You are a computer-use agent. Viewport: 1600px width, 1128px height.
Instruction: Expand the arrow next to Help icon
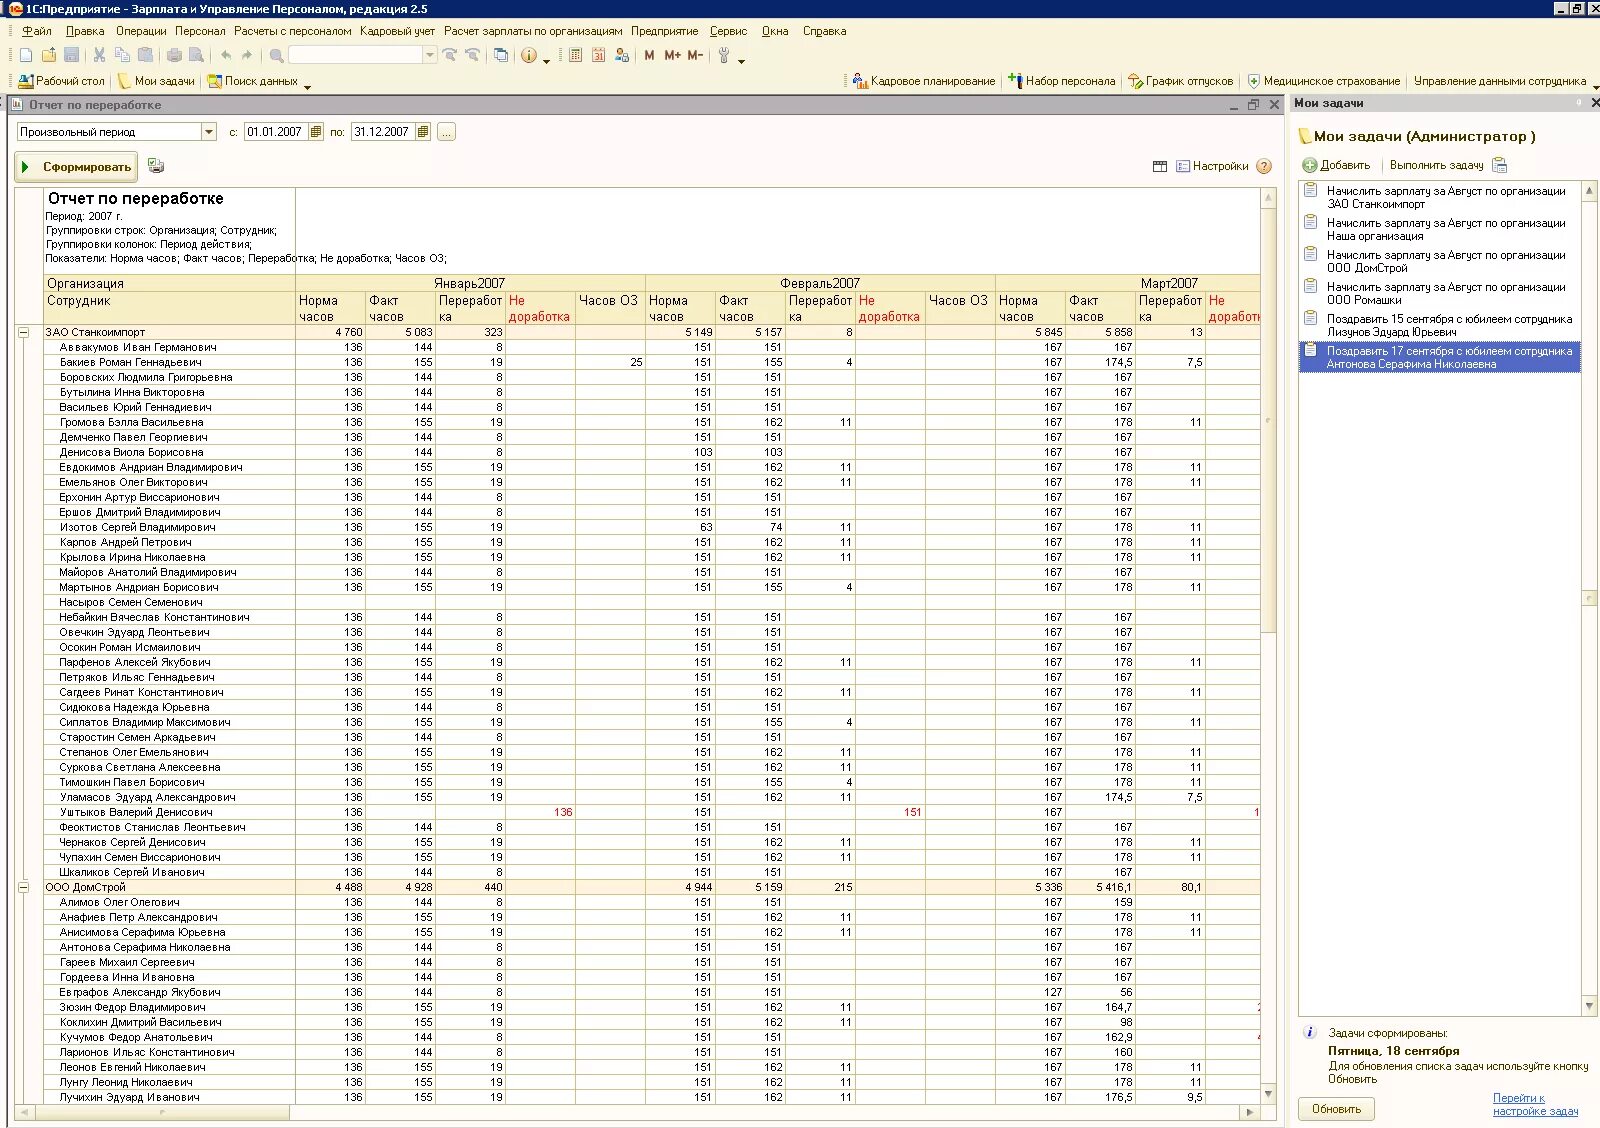[547, 61]
